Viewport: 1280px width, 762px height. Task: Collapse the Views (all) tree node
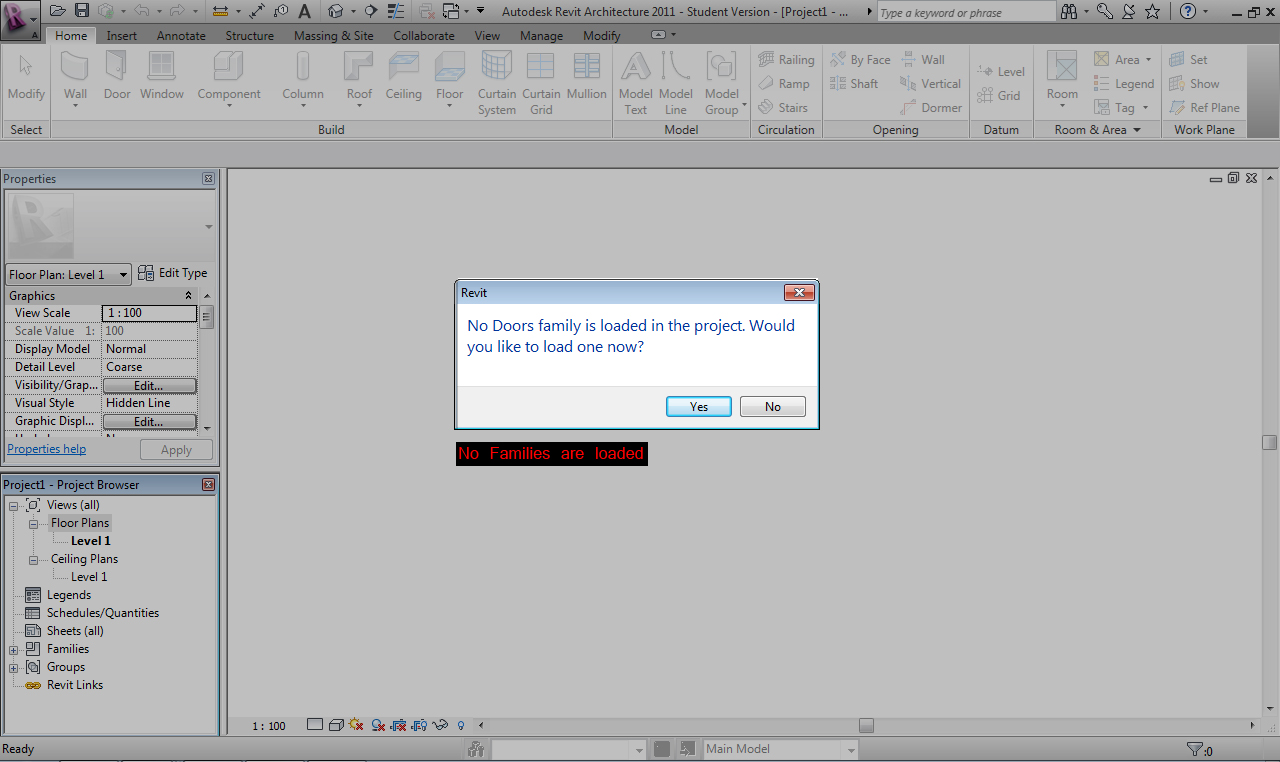14,506
